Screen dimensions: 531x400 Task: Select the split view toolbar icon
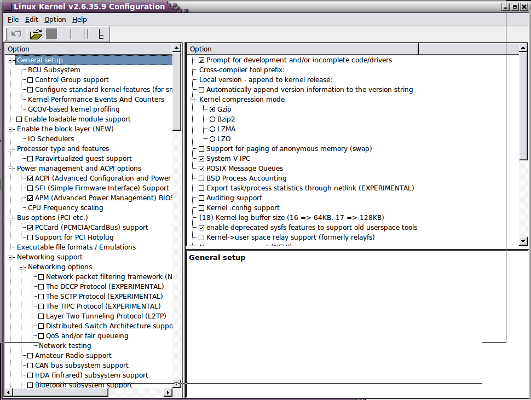86,34
